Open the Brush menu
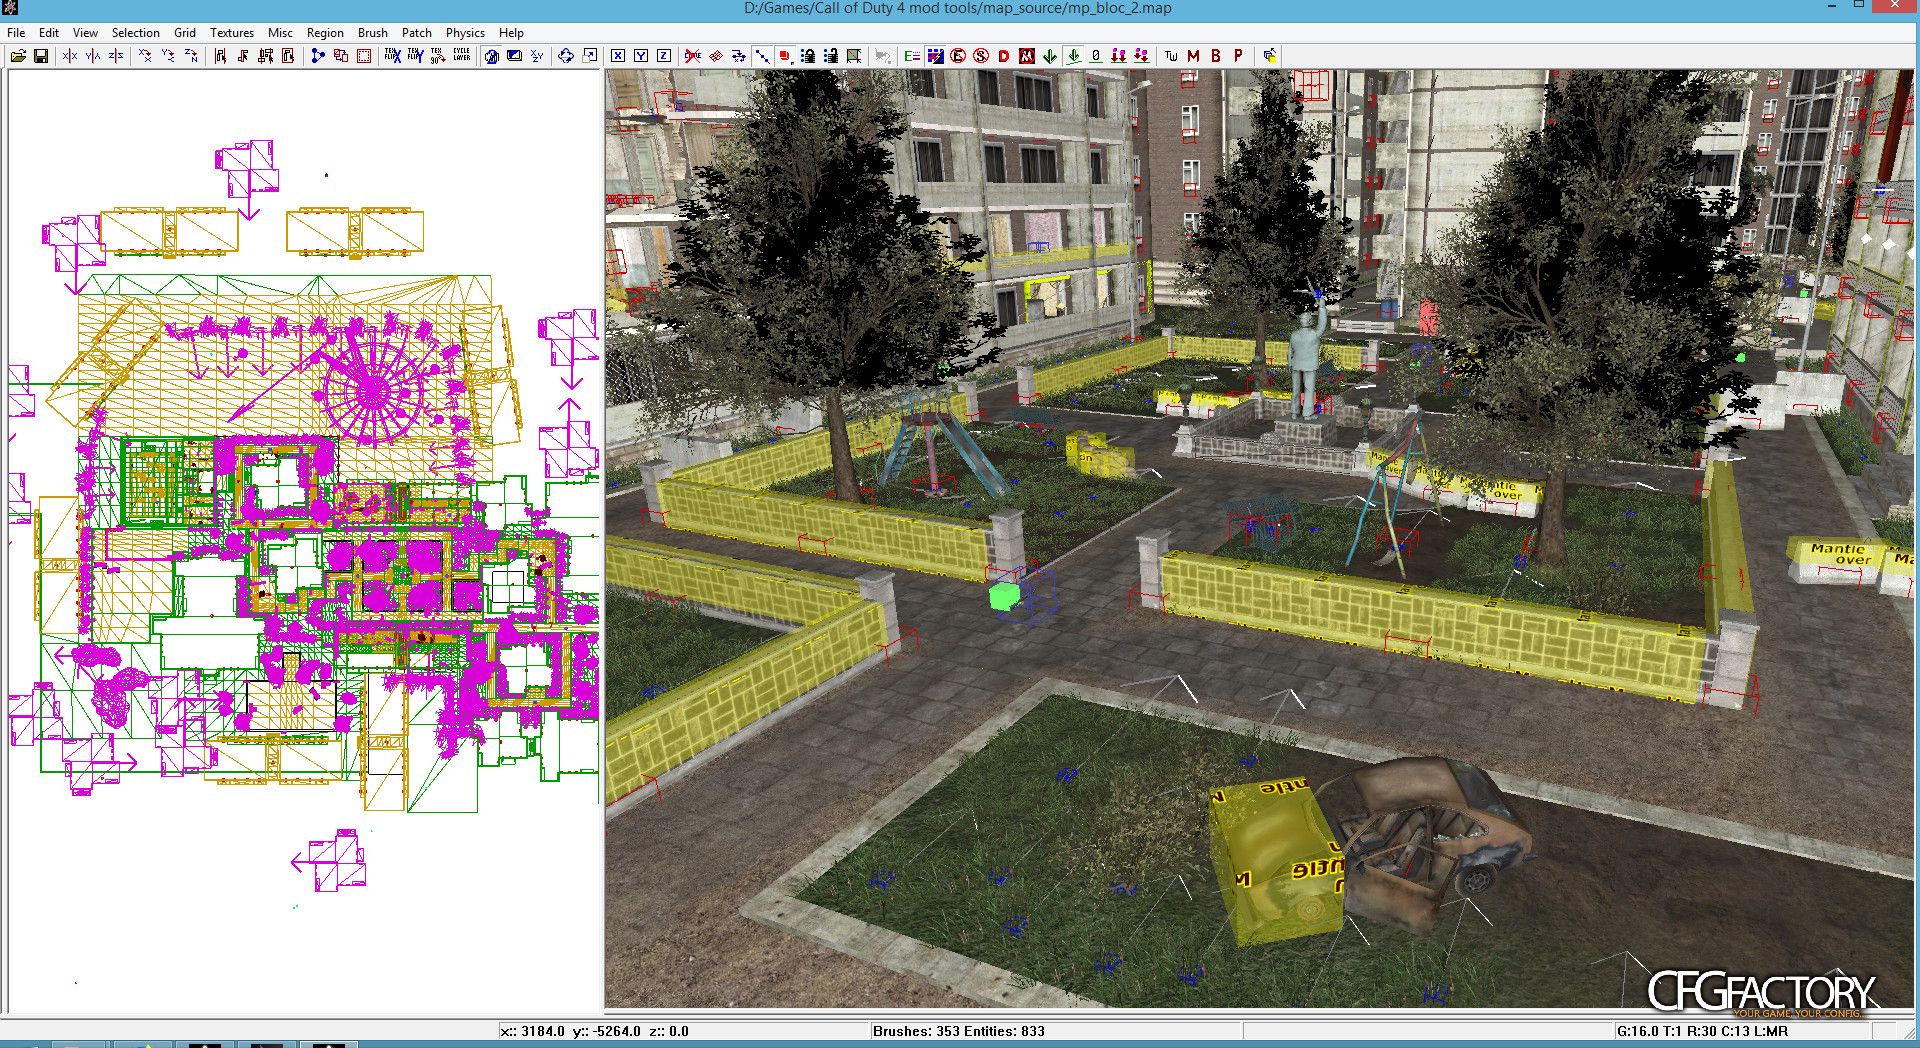Viewport: 1920px width, 1048px height. pyautogui.click(x=373, y=33)
